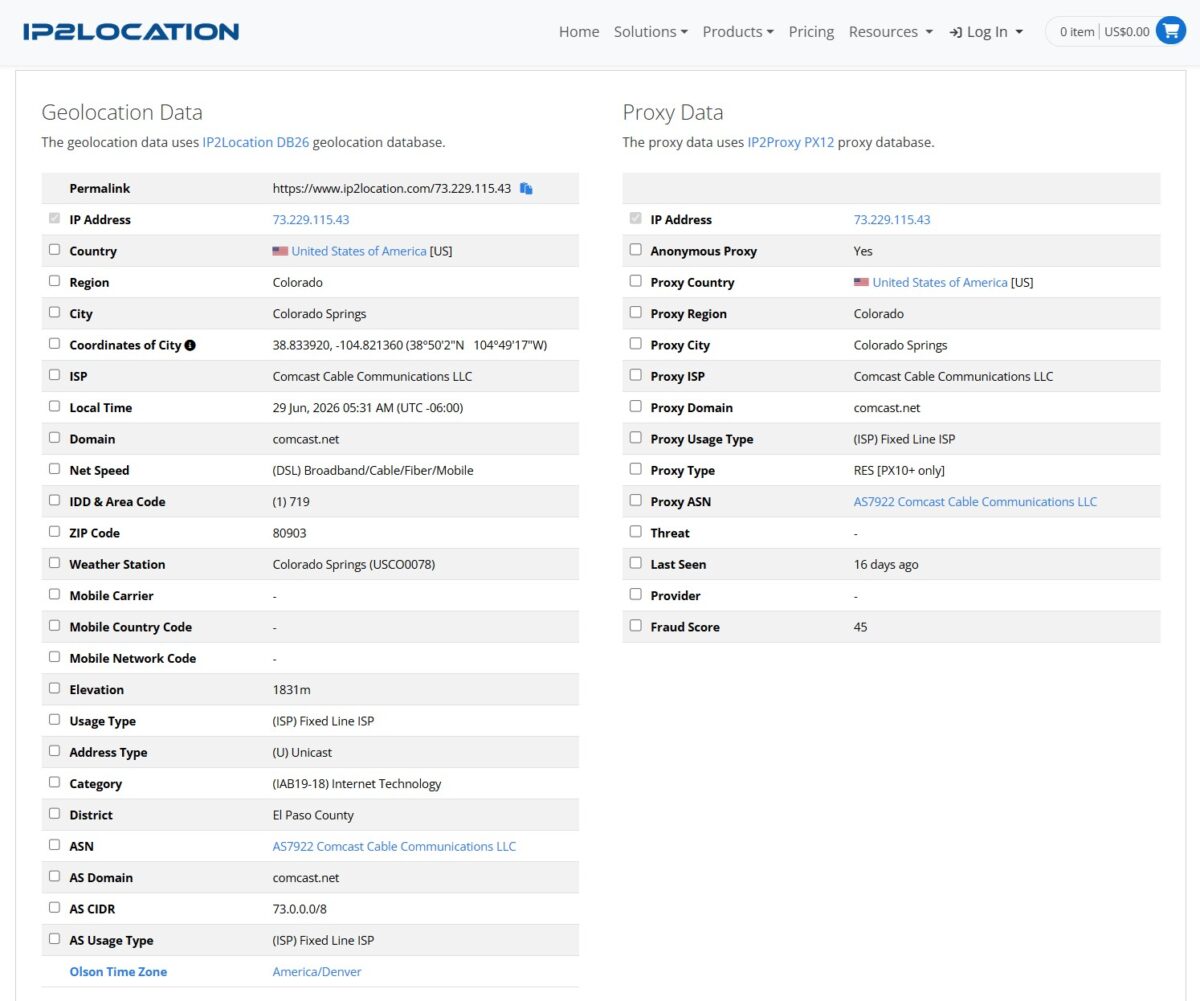
Task: Expand the Resources dropdown menu
Action: click(891, 32)
